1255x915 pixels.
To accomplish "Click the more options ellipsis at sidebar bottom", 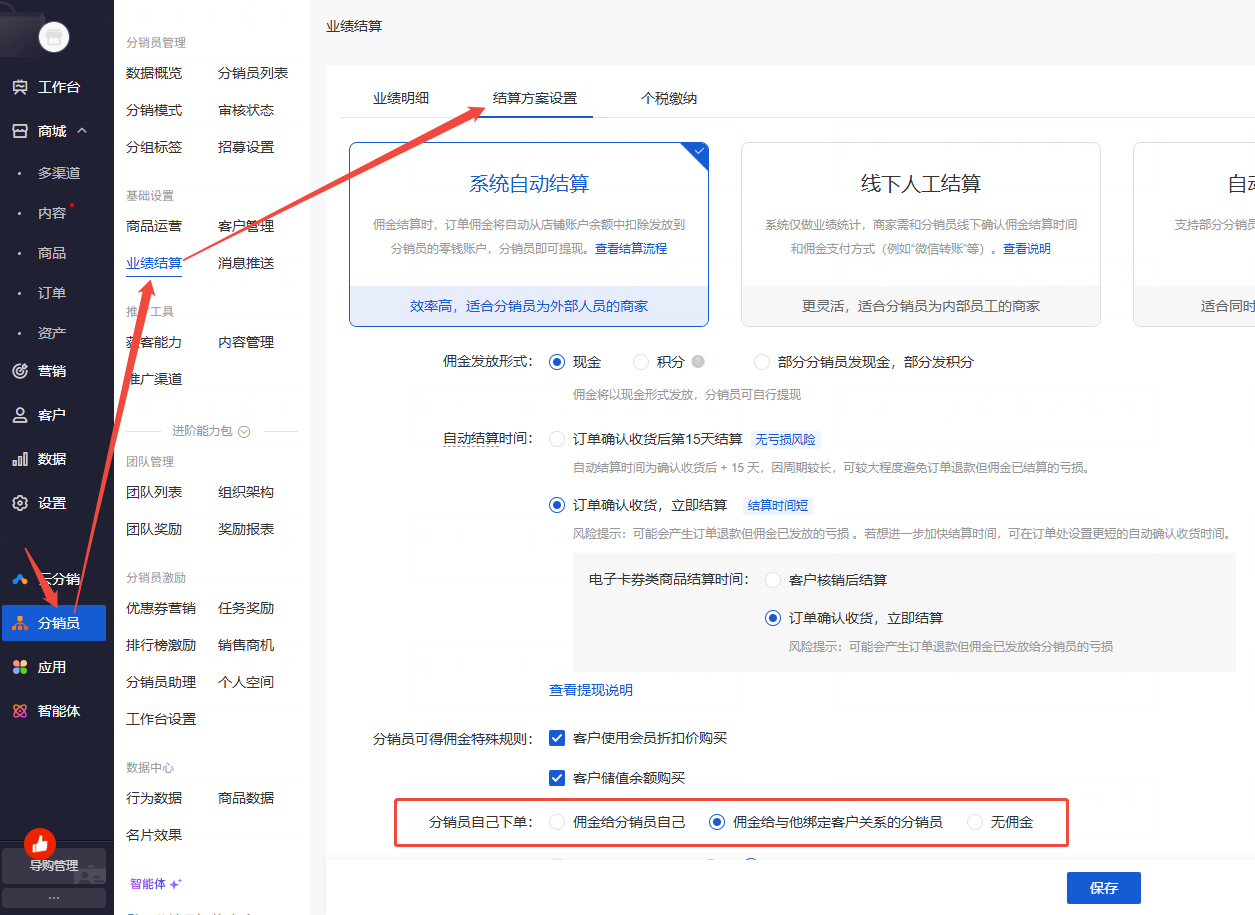I will (x=53, y=898).
